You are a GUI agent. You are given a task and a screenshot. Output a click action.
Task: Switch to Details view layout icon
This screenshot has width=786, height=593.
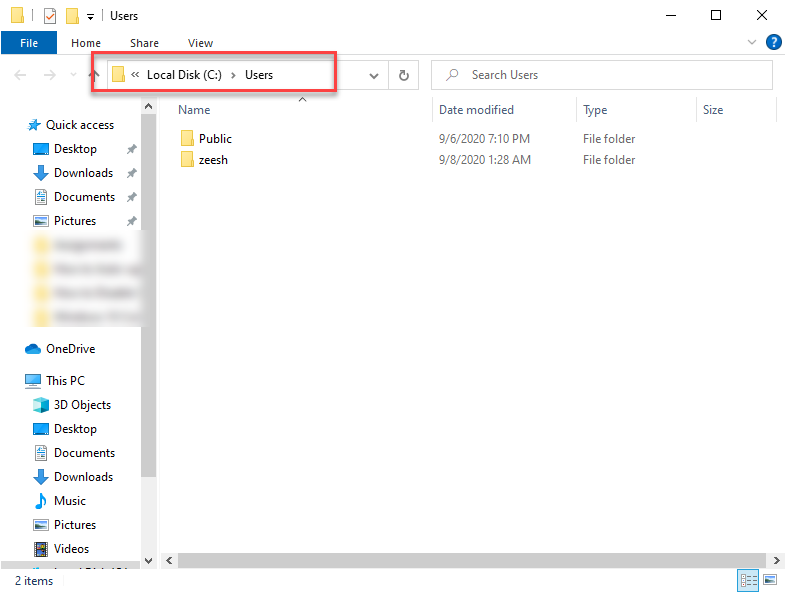point(748,580)
